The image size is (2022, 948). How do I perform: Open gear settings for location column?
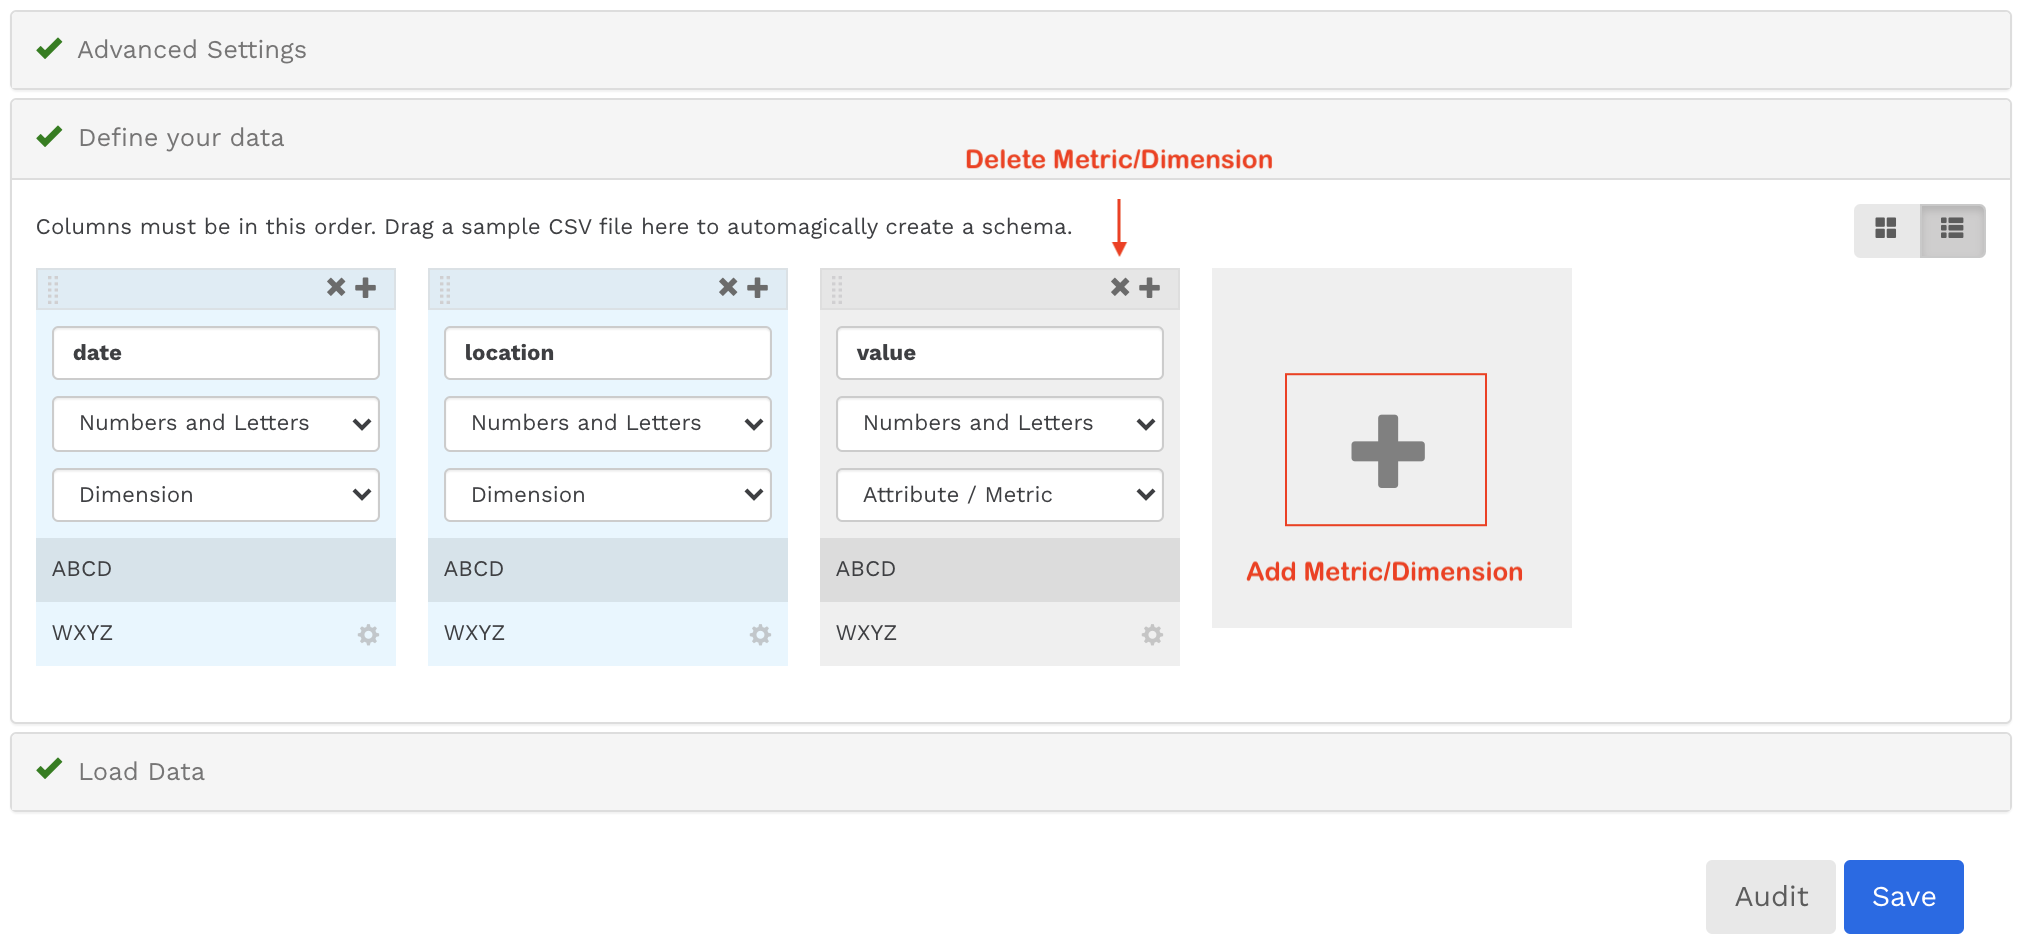point(761,635)
